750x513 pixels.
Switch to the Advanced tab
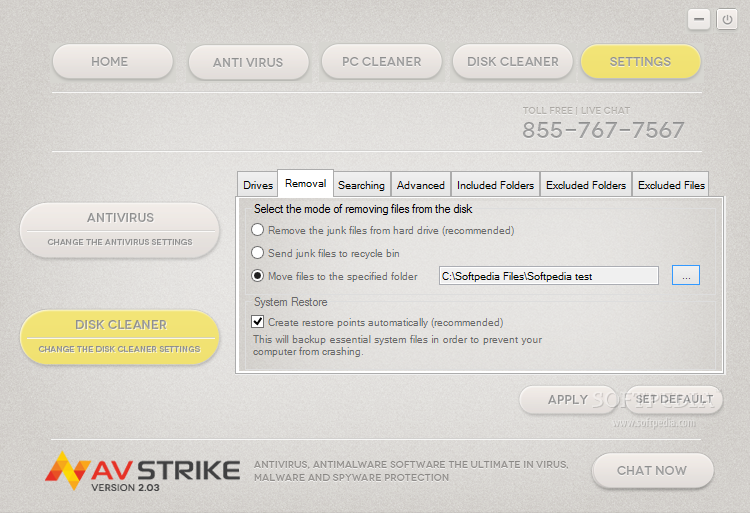pos(421,185)
